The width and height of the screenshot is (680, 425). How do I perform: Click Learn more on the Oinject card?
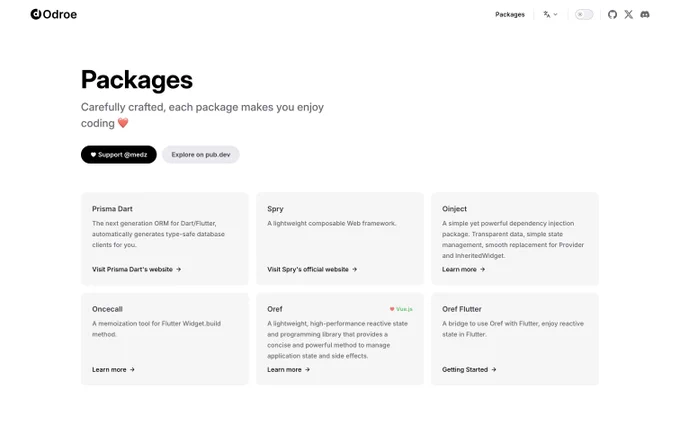click(x=463, y=269)
